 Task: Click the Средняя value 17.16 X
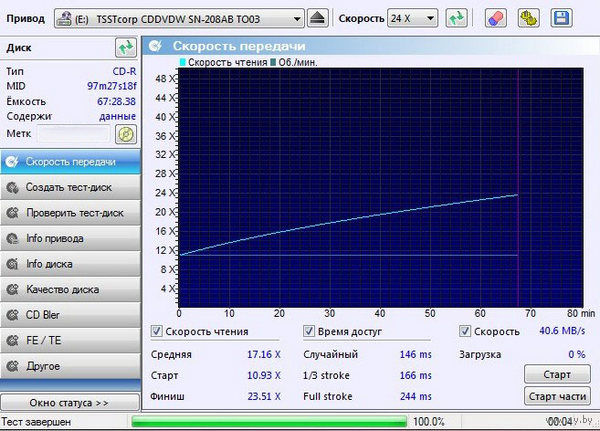pyautogui.click(x=264, y=354)
